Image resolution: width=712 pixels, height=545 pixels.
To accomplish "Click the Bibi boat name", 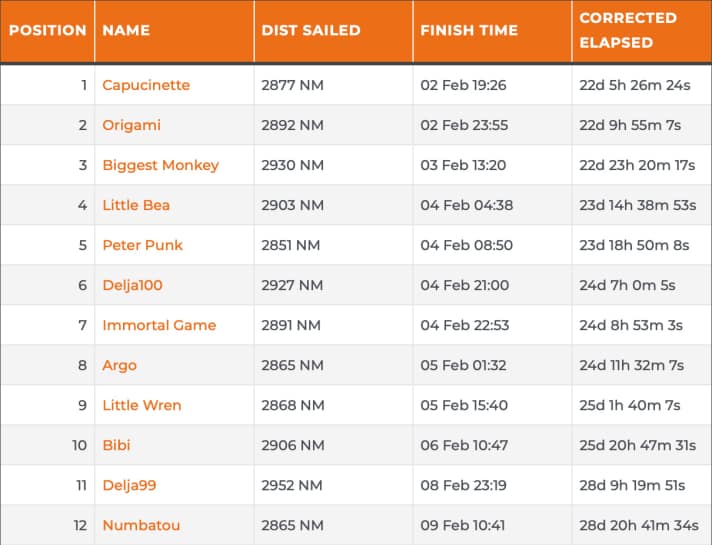I will point(116,445).
